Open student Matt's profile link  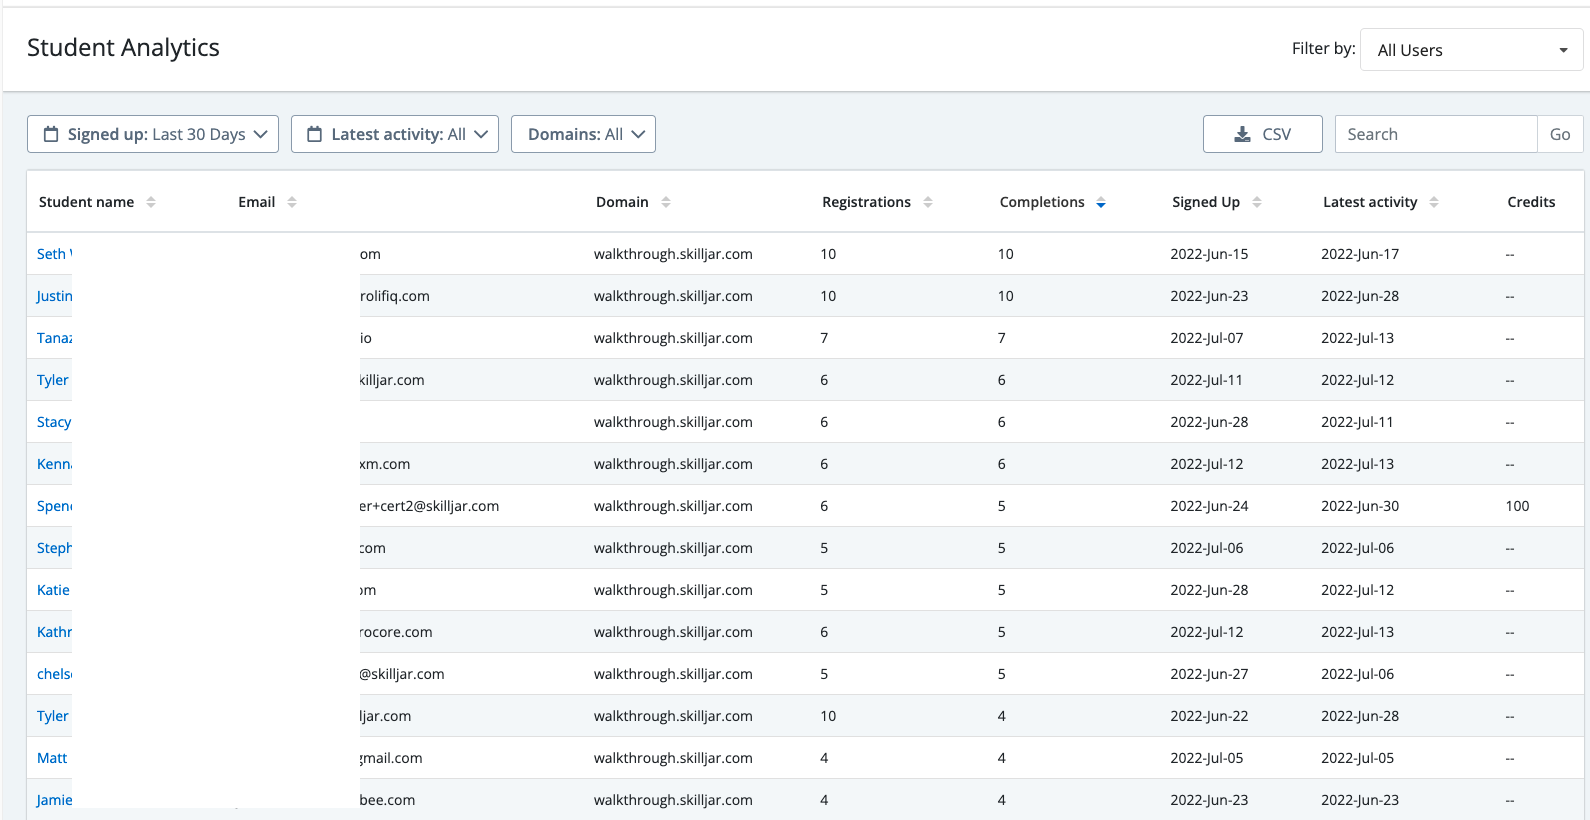click(52, 758)
